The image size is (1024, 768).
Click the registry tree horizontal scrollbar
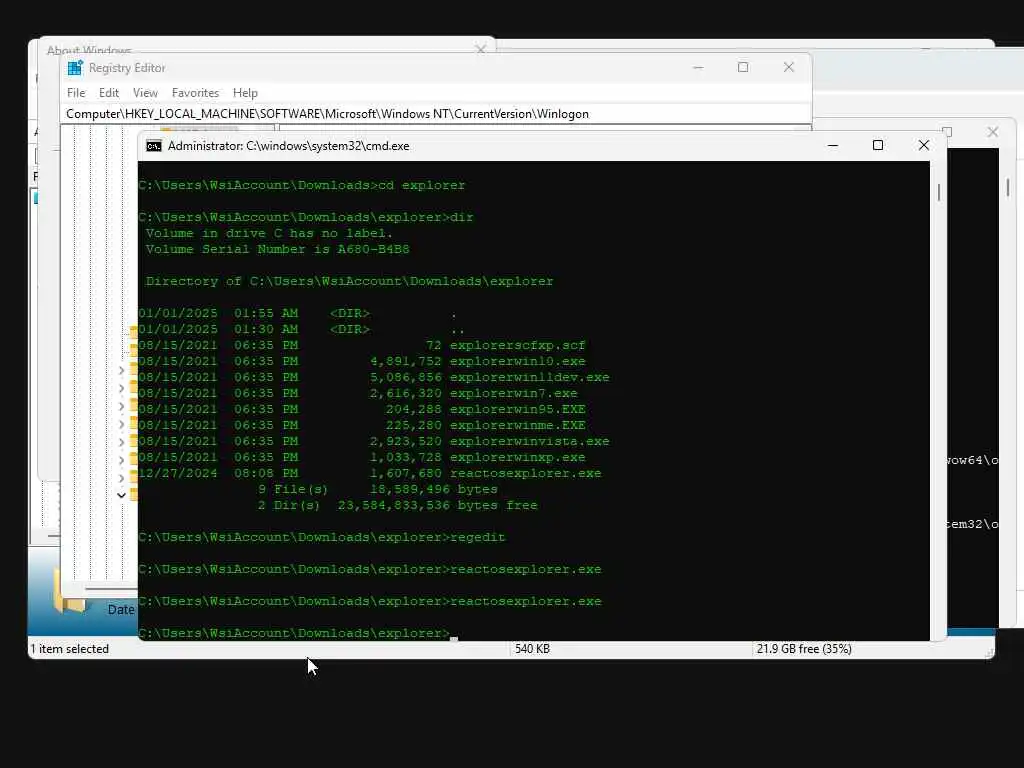(110, 588)
